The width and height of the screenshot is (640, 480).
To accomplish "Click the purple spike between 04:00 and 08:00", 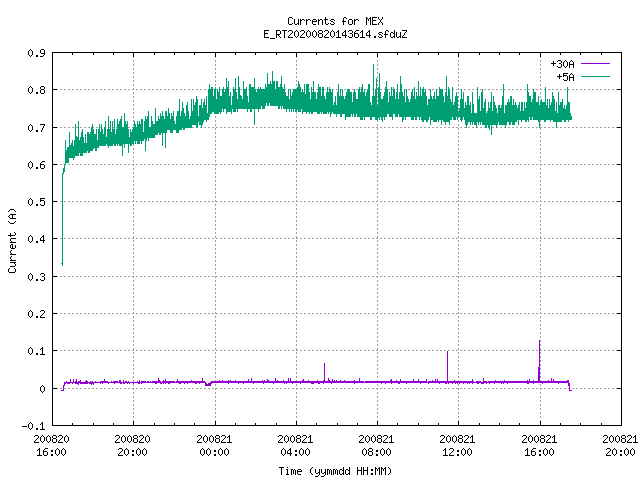I will coord(324,371).
